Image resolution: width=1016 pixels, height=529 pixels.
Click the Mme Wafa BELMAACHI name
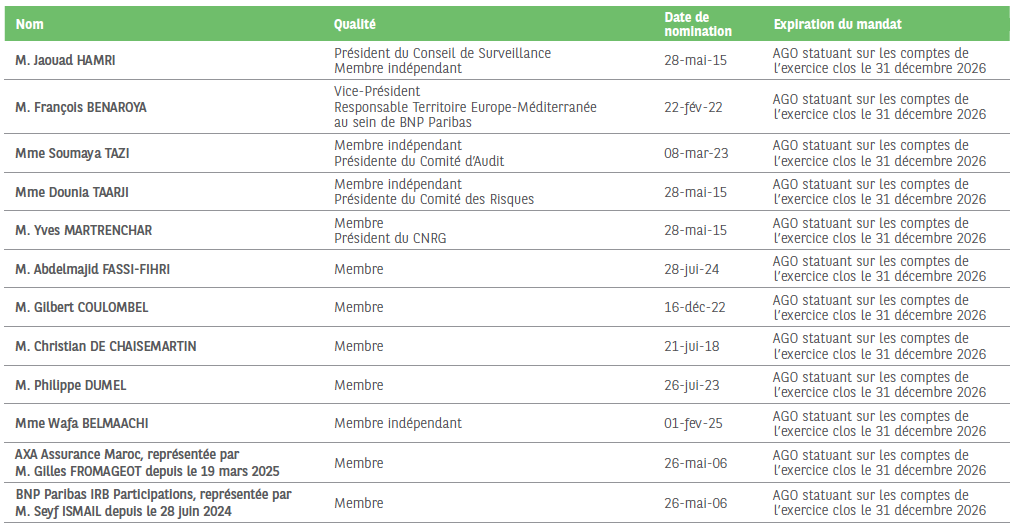tap(82, 424)
